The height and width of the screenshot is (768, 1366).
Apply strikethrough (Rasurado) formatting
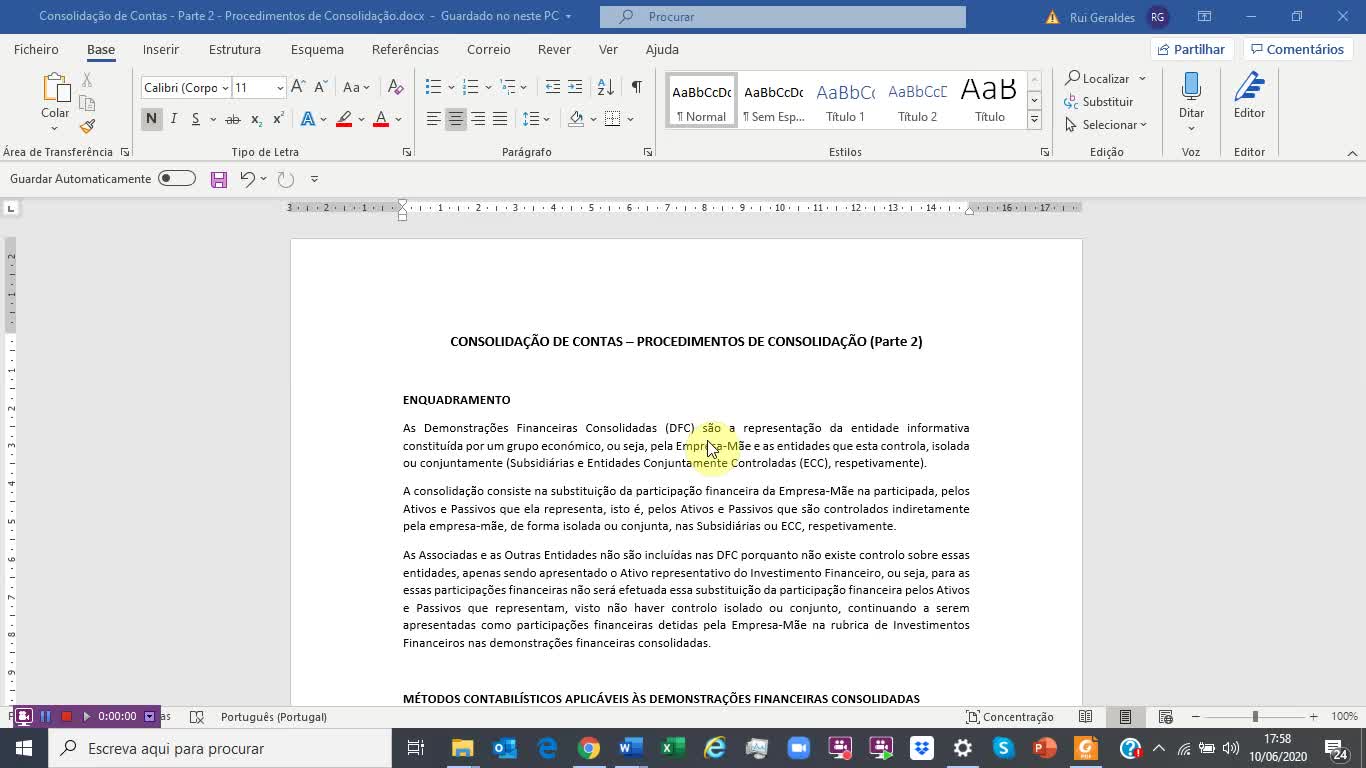231,118
